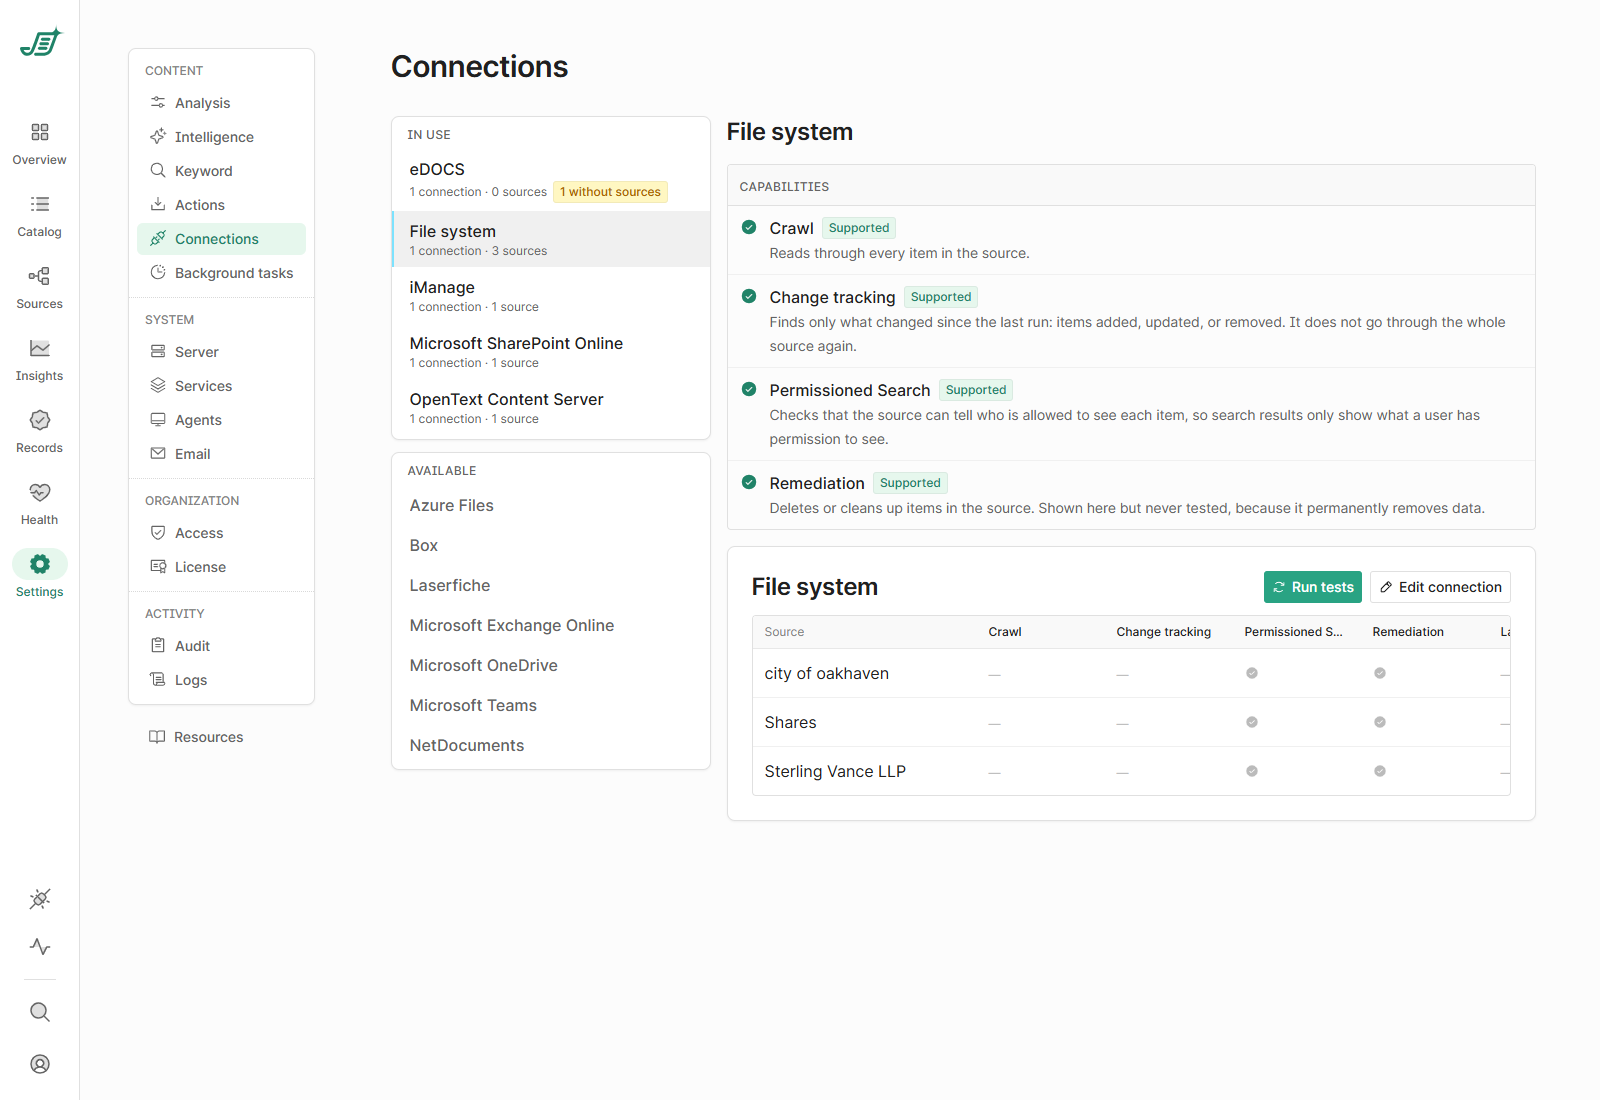Screen dimensions: 1600x1100
Task: Open the Agents settings page
Action: [221, 420]
